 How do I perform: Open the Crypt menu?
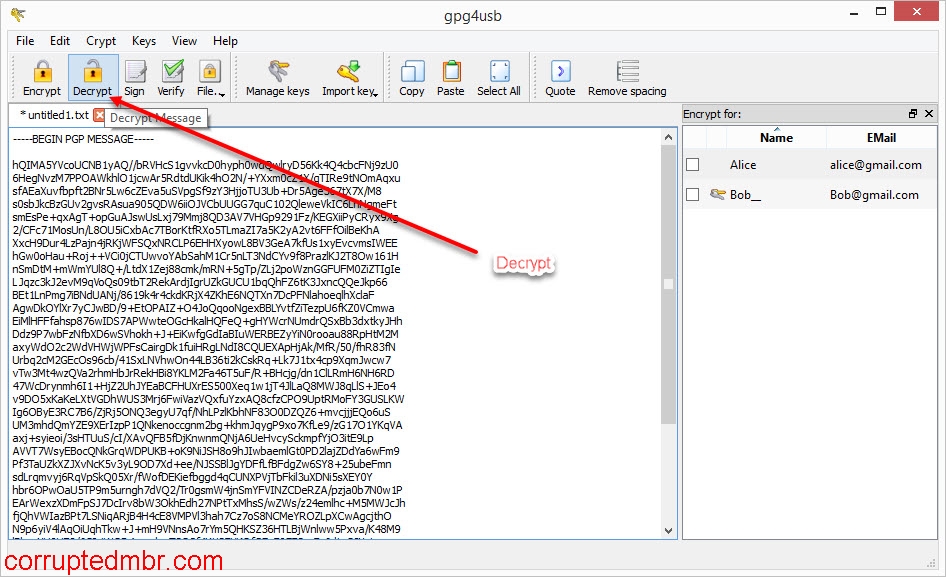pos(100,41)
